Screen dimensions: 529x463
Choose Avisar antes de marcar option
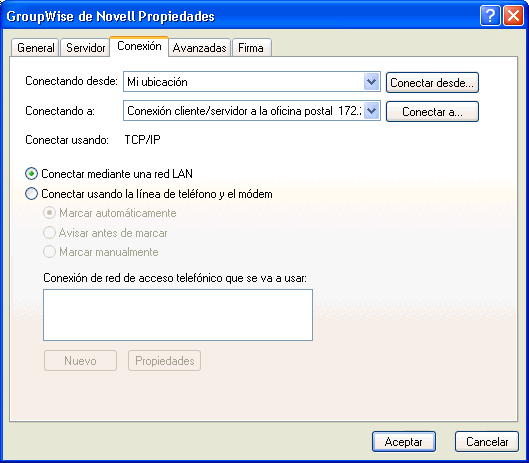click(x=105, y=233)
